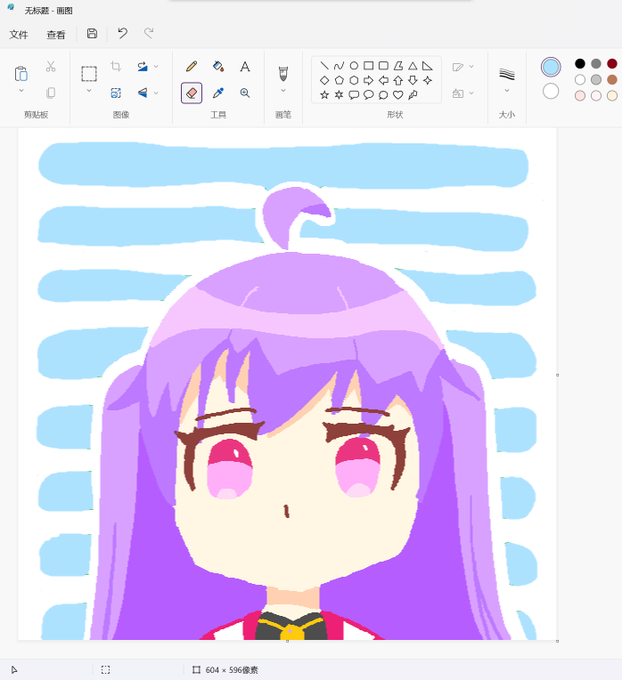Select the Up arrow shape
Viewport: 622px width, 680px height.
pyautogui.click(x=398, y=80)
